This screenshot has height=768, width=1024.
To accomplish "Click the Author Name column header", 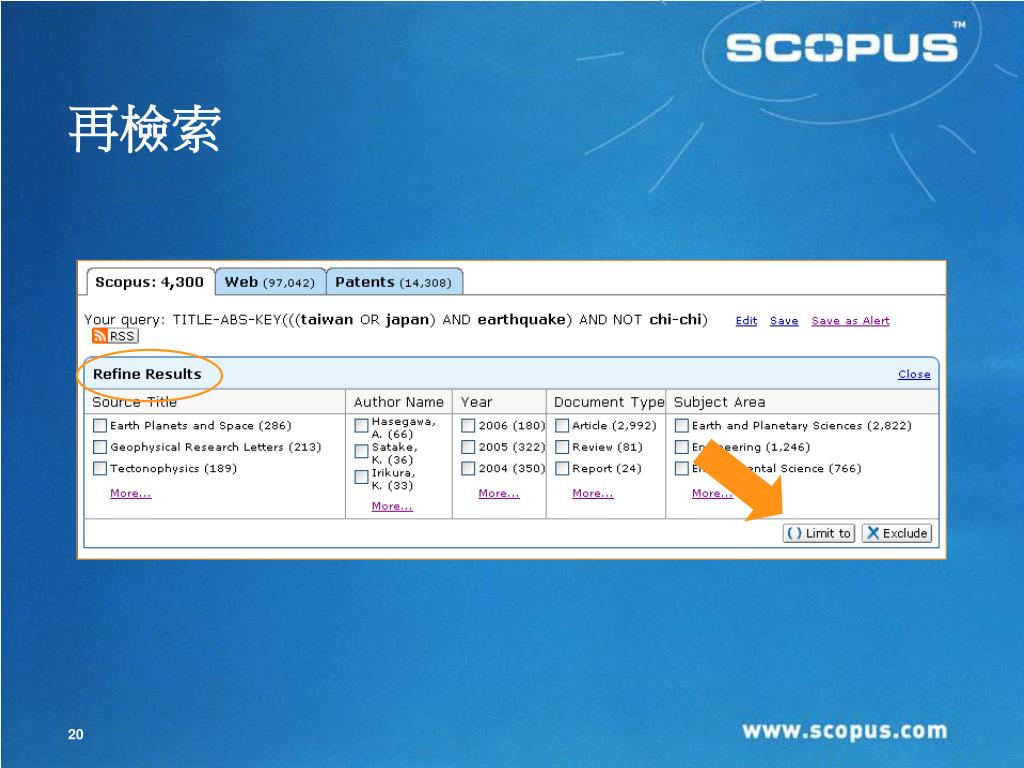I will tap(398, 402).
